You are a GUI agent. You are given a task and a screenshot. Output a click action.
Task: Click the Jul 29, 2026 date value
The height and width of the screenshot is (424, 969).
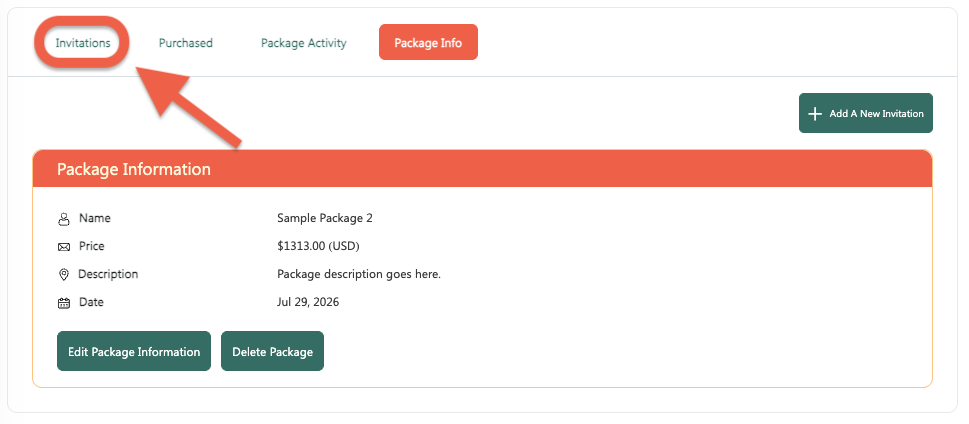(308, 302)
